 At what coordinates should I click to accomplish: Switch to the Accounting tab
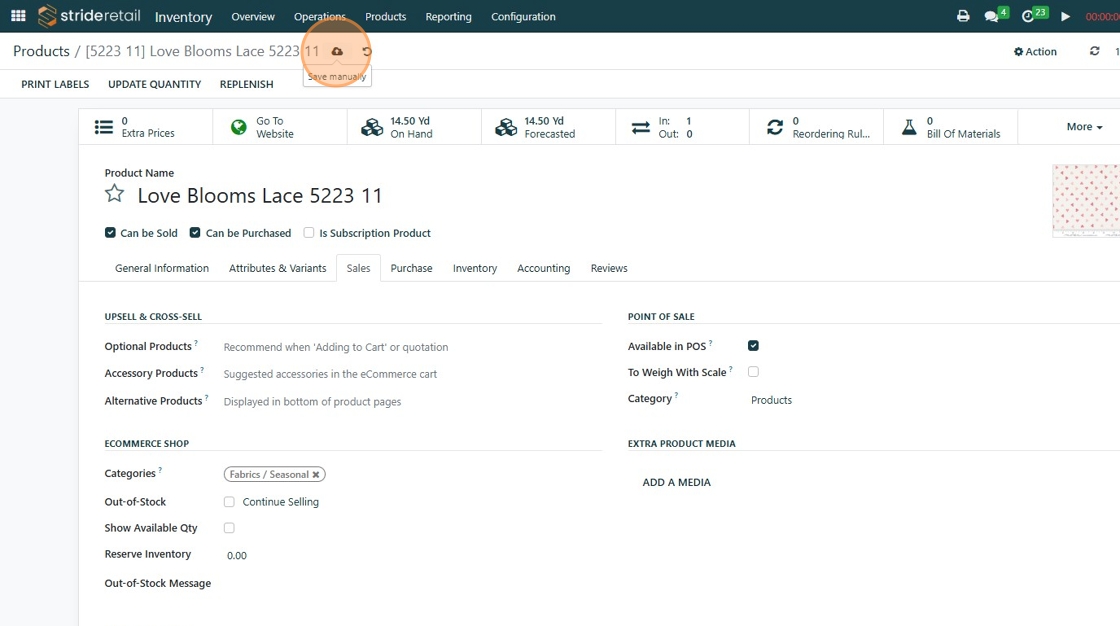544,268
